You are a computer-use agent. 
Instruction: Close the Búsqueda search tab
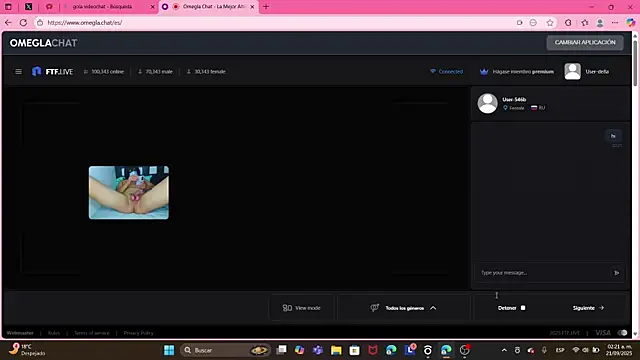click(153, 7)
